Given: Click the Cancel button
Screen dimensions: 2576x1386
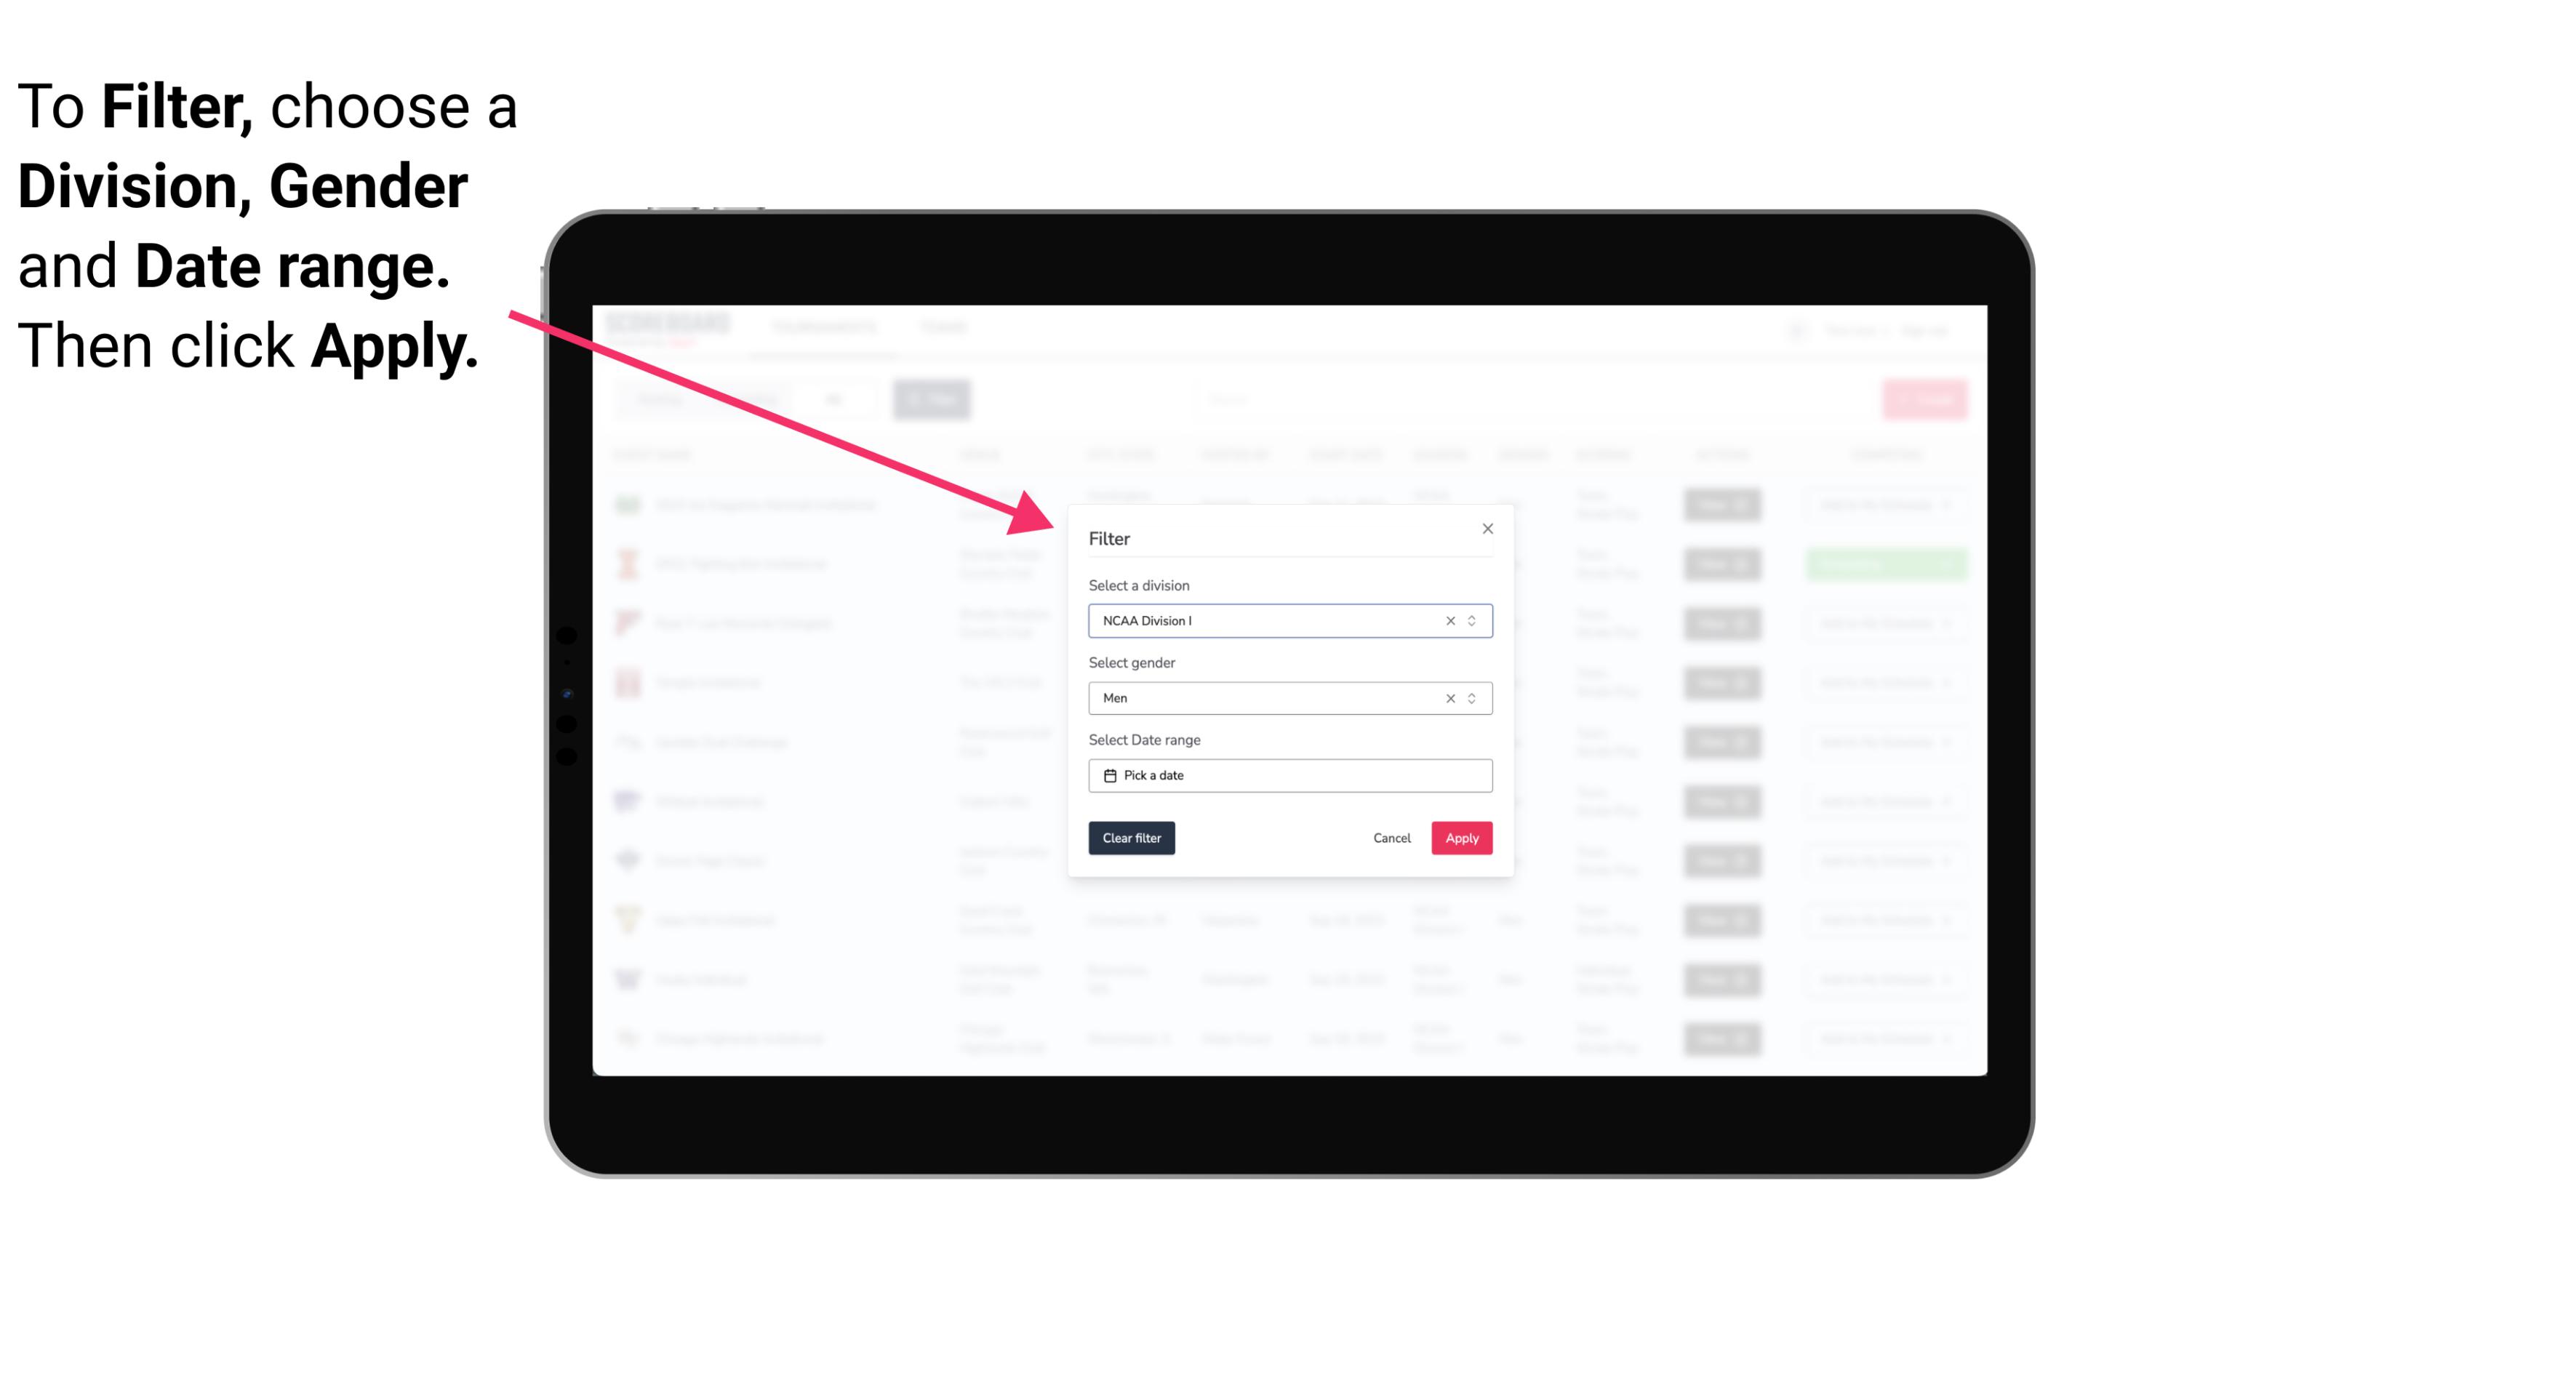Looking at the screenshot, I should (1391, 838).
